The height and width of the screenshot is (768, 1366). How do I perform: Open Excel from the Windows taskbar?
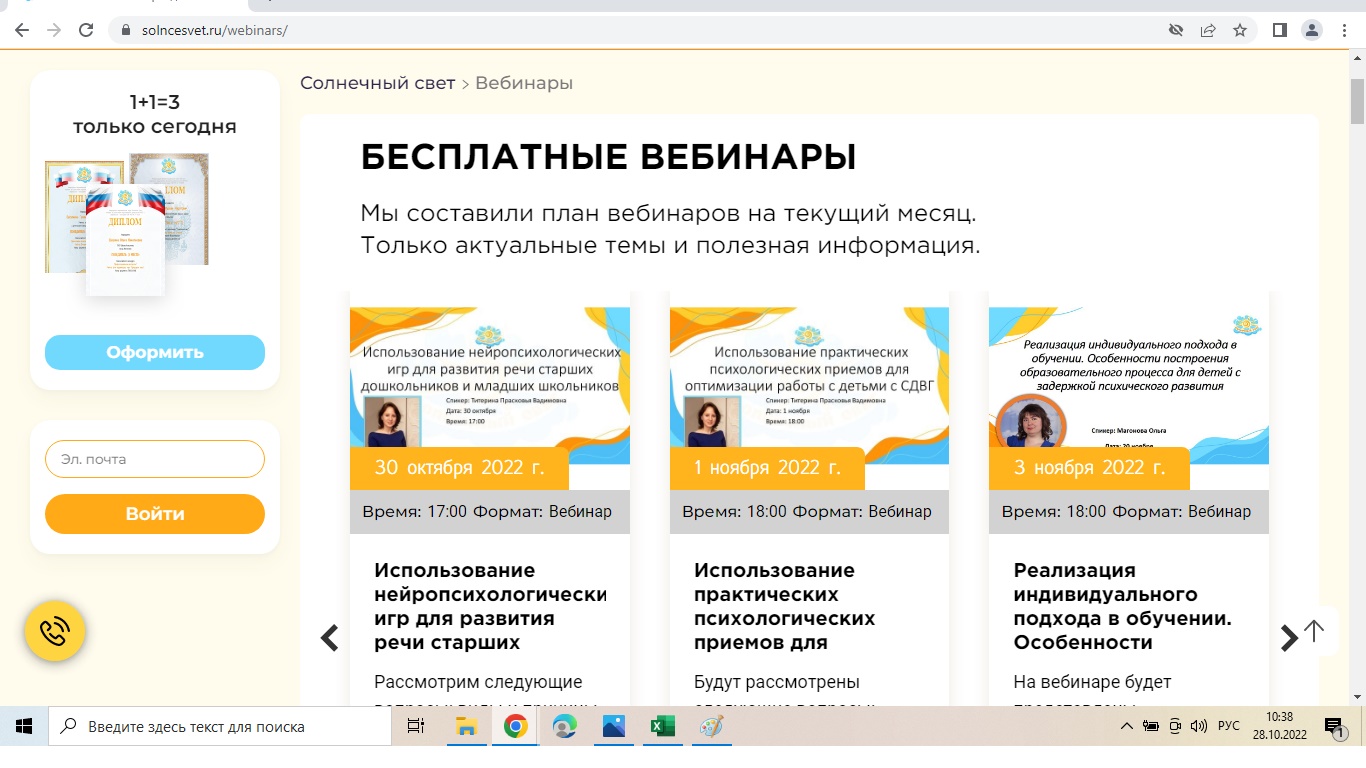click(662, 727)
